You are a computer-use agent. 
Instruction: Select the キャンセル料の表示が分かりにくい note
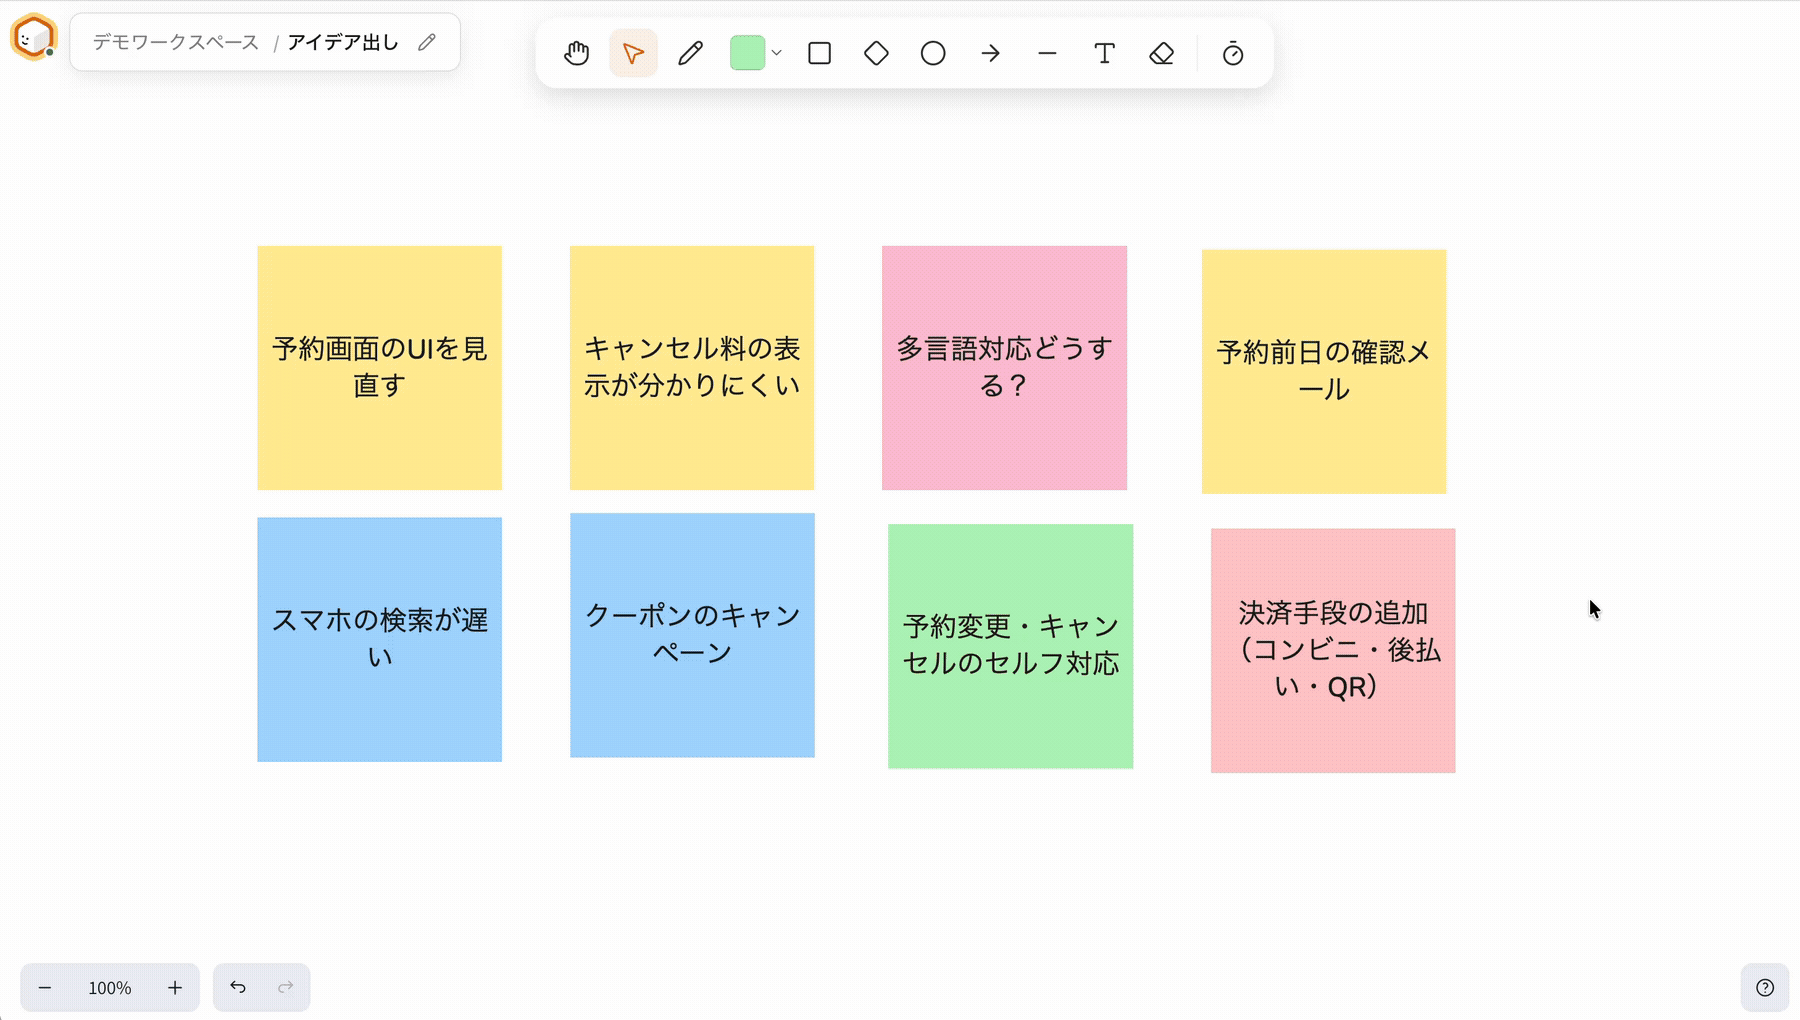pos(692,368)
